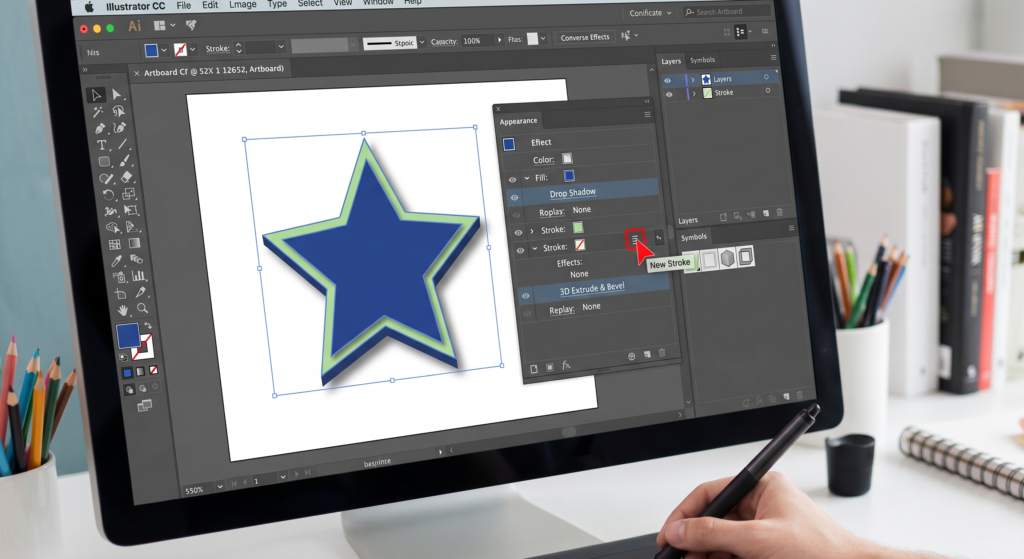Viewport: 1024px width, 559px height.
Task: Click the Layers panel trash icon
Action: tap(779, 212)
